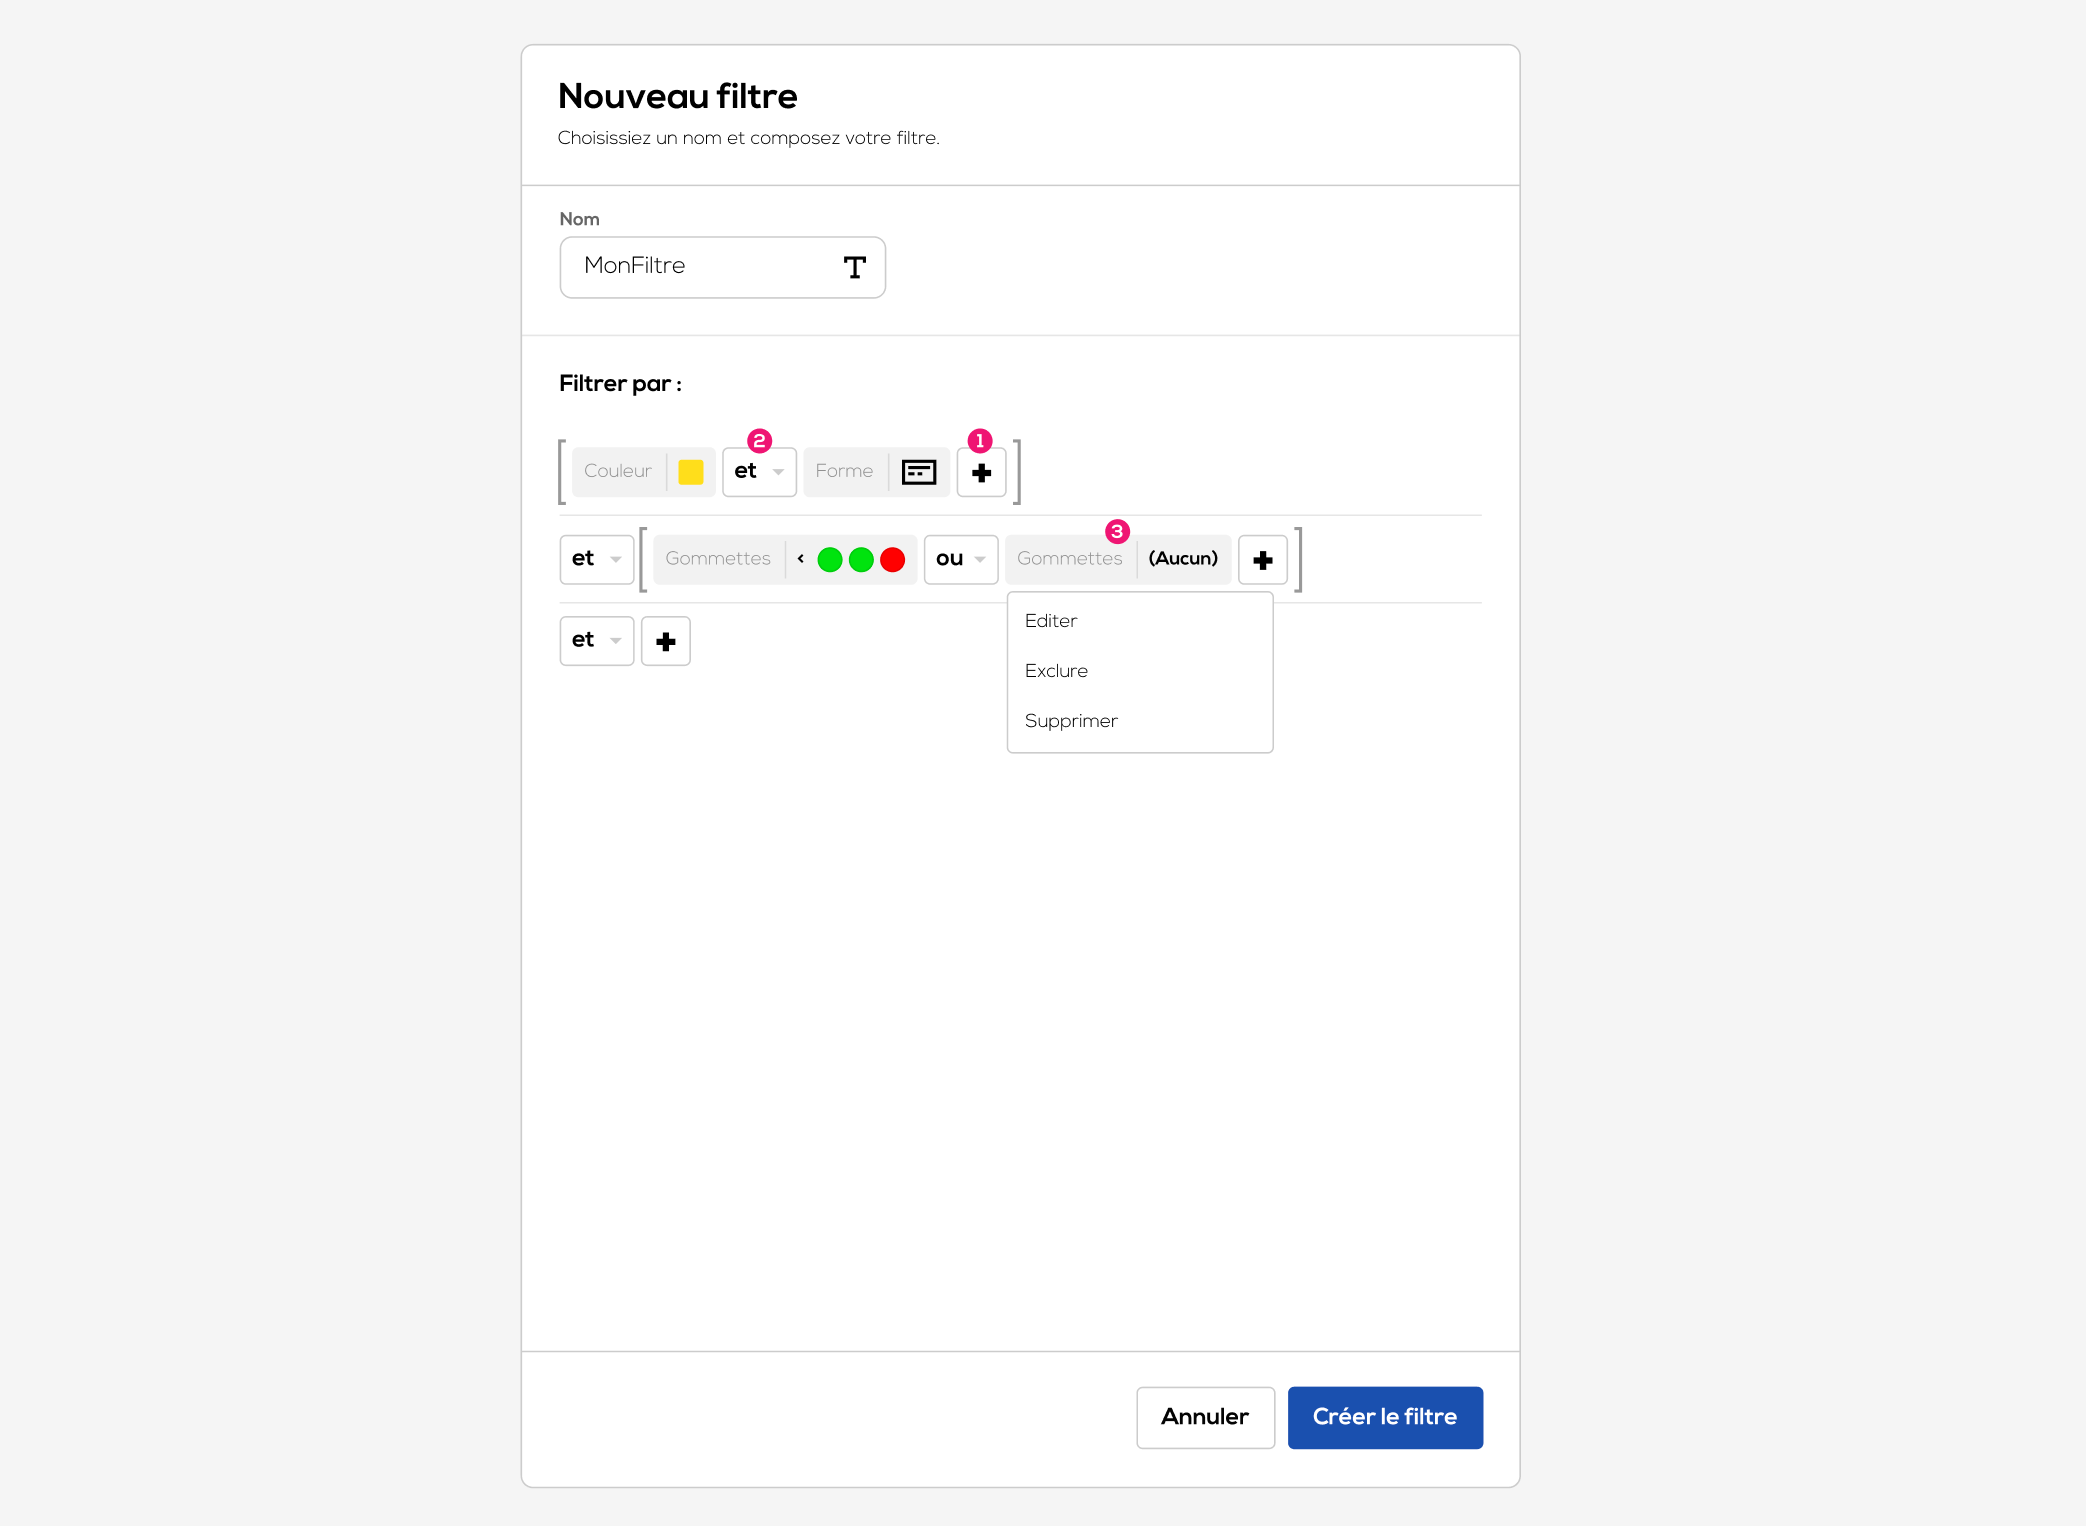This screenshot has width=2086, height=1526.
Task: Click the text T icon in Nom field
Action: coord(854,267)
